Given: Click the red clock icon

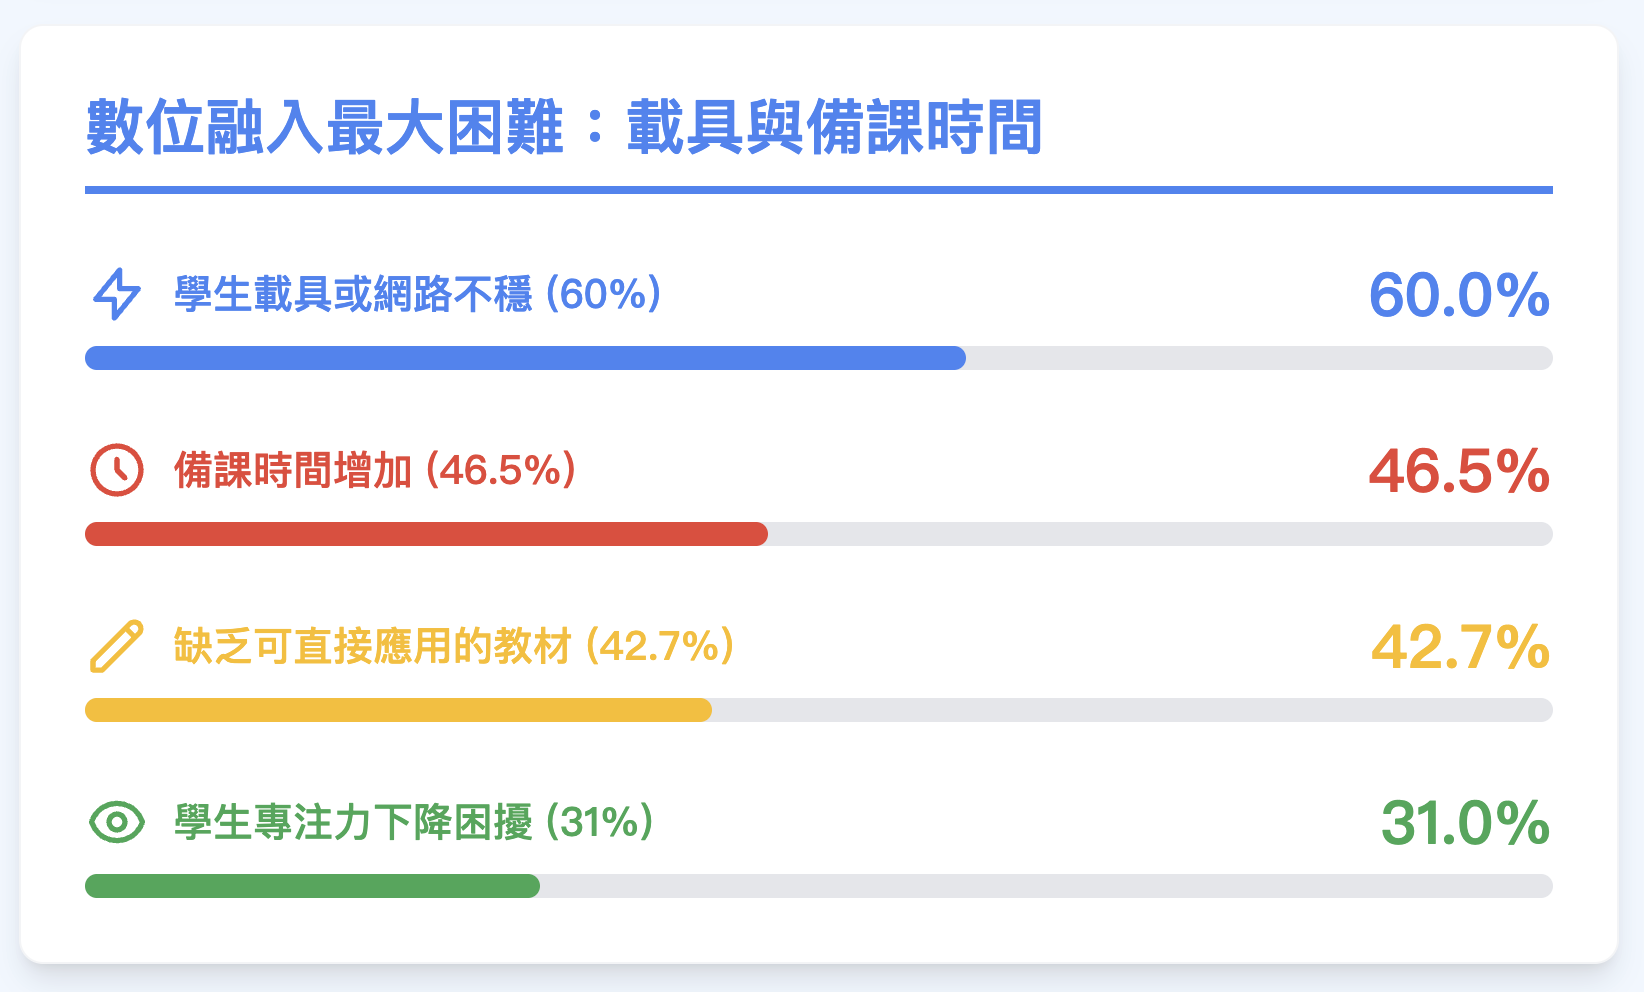Looking at the screenshot, I should coord(117,470).
